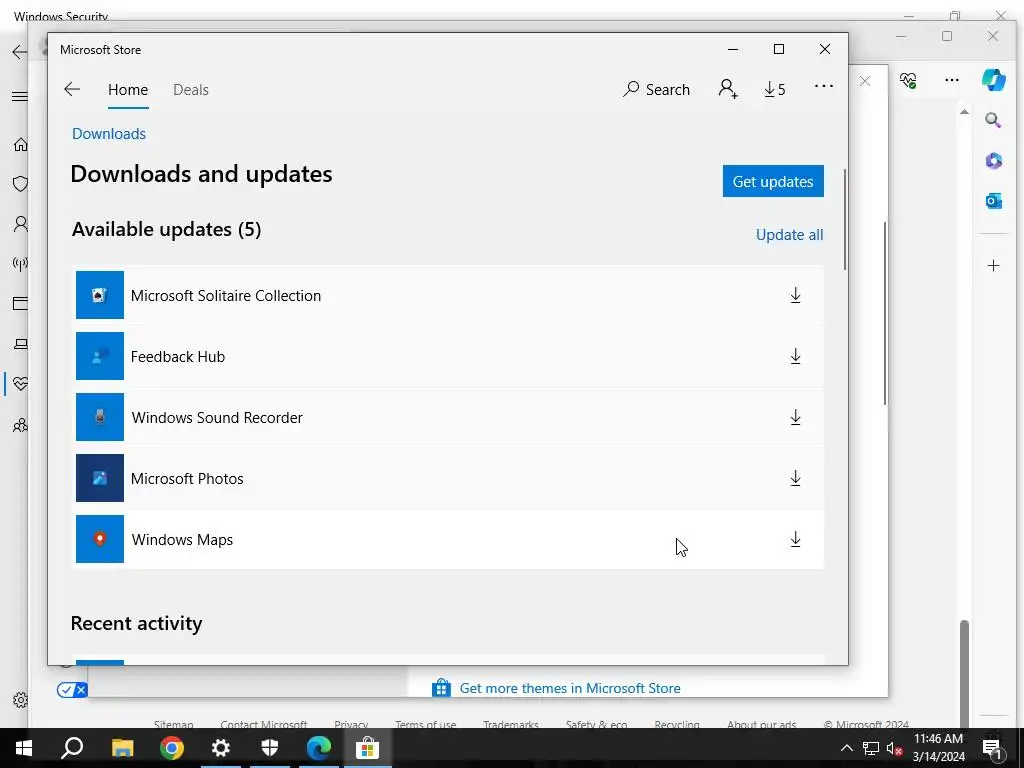The image size is (1024, 768).
Task: Open Search in Microsoft Store
Action: (656, 89)
